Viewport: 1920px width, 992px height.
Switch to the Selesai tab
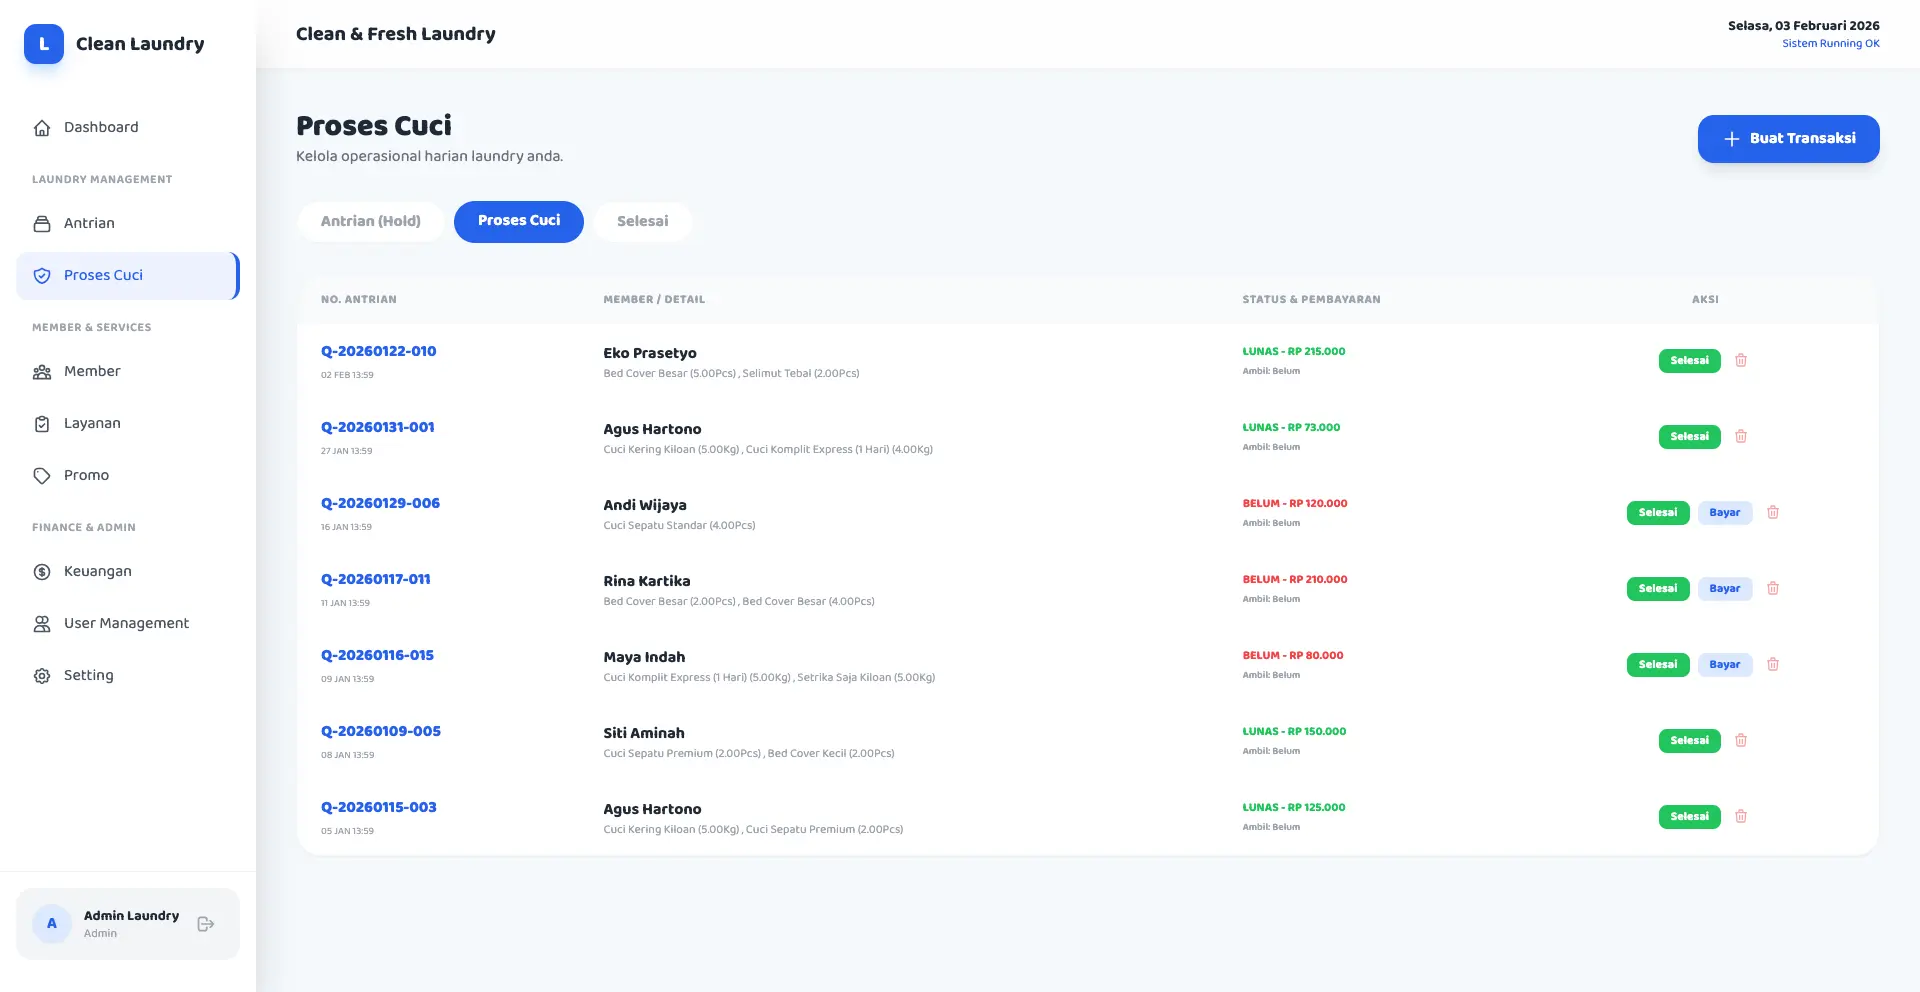pos(642,221)
